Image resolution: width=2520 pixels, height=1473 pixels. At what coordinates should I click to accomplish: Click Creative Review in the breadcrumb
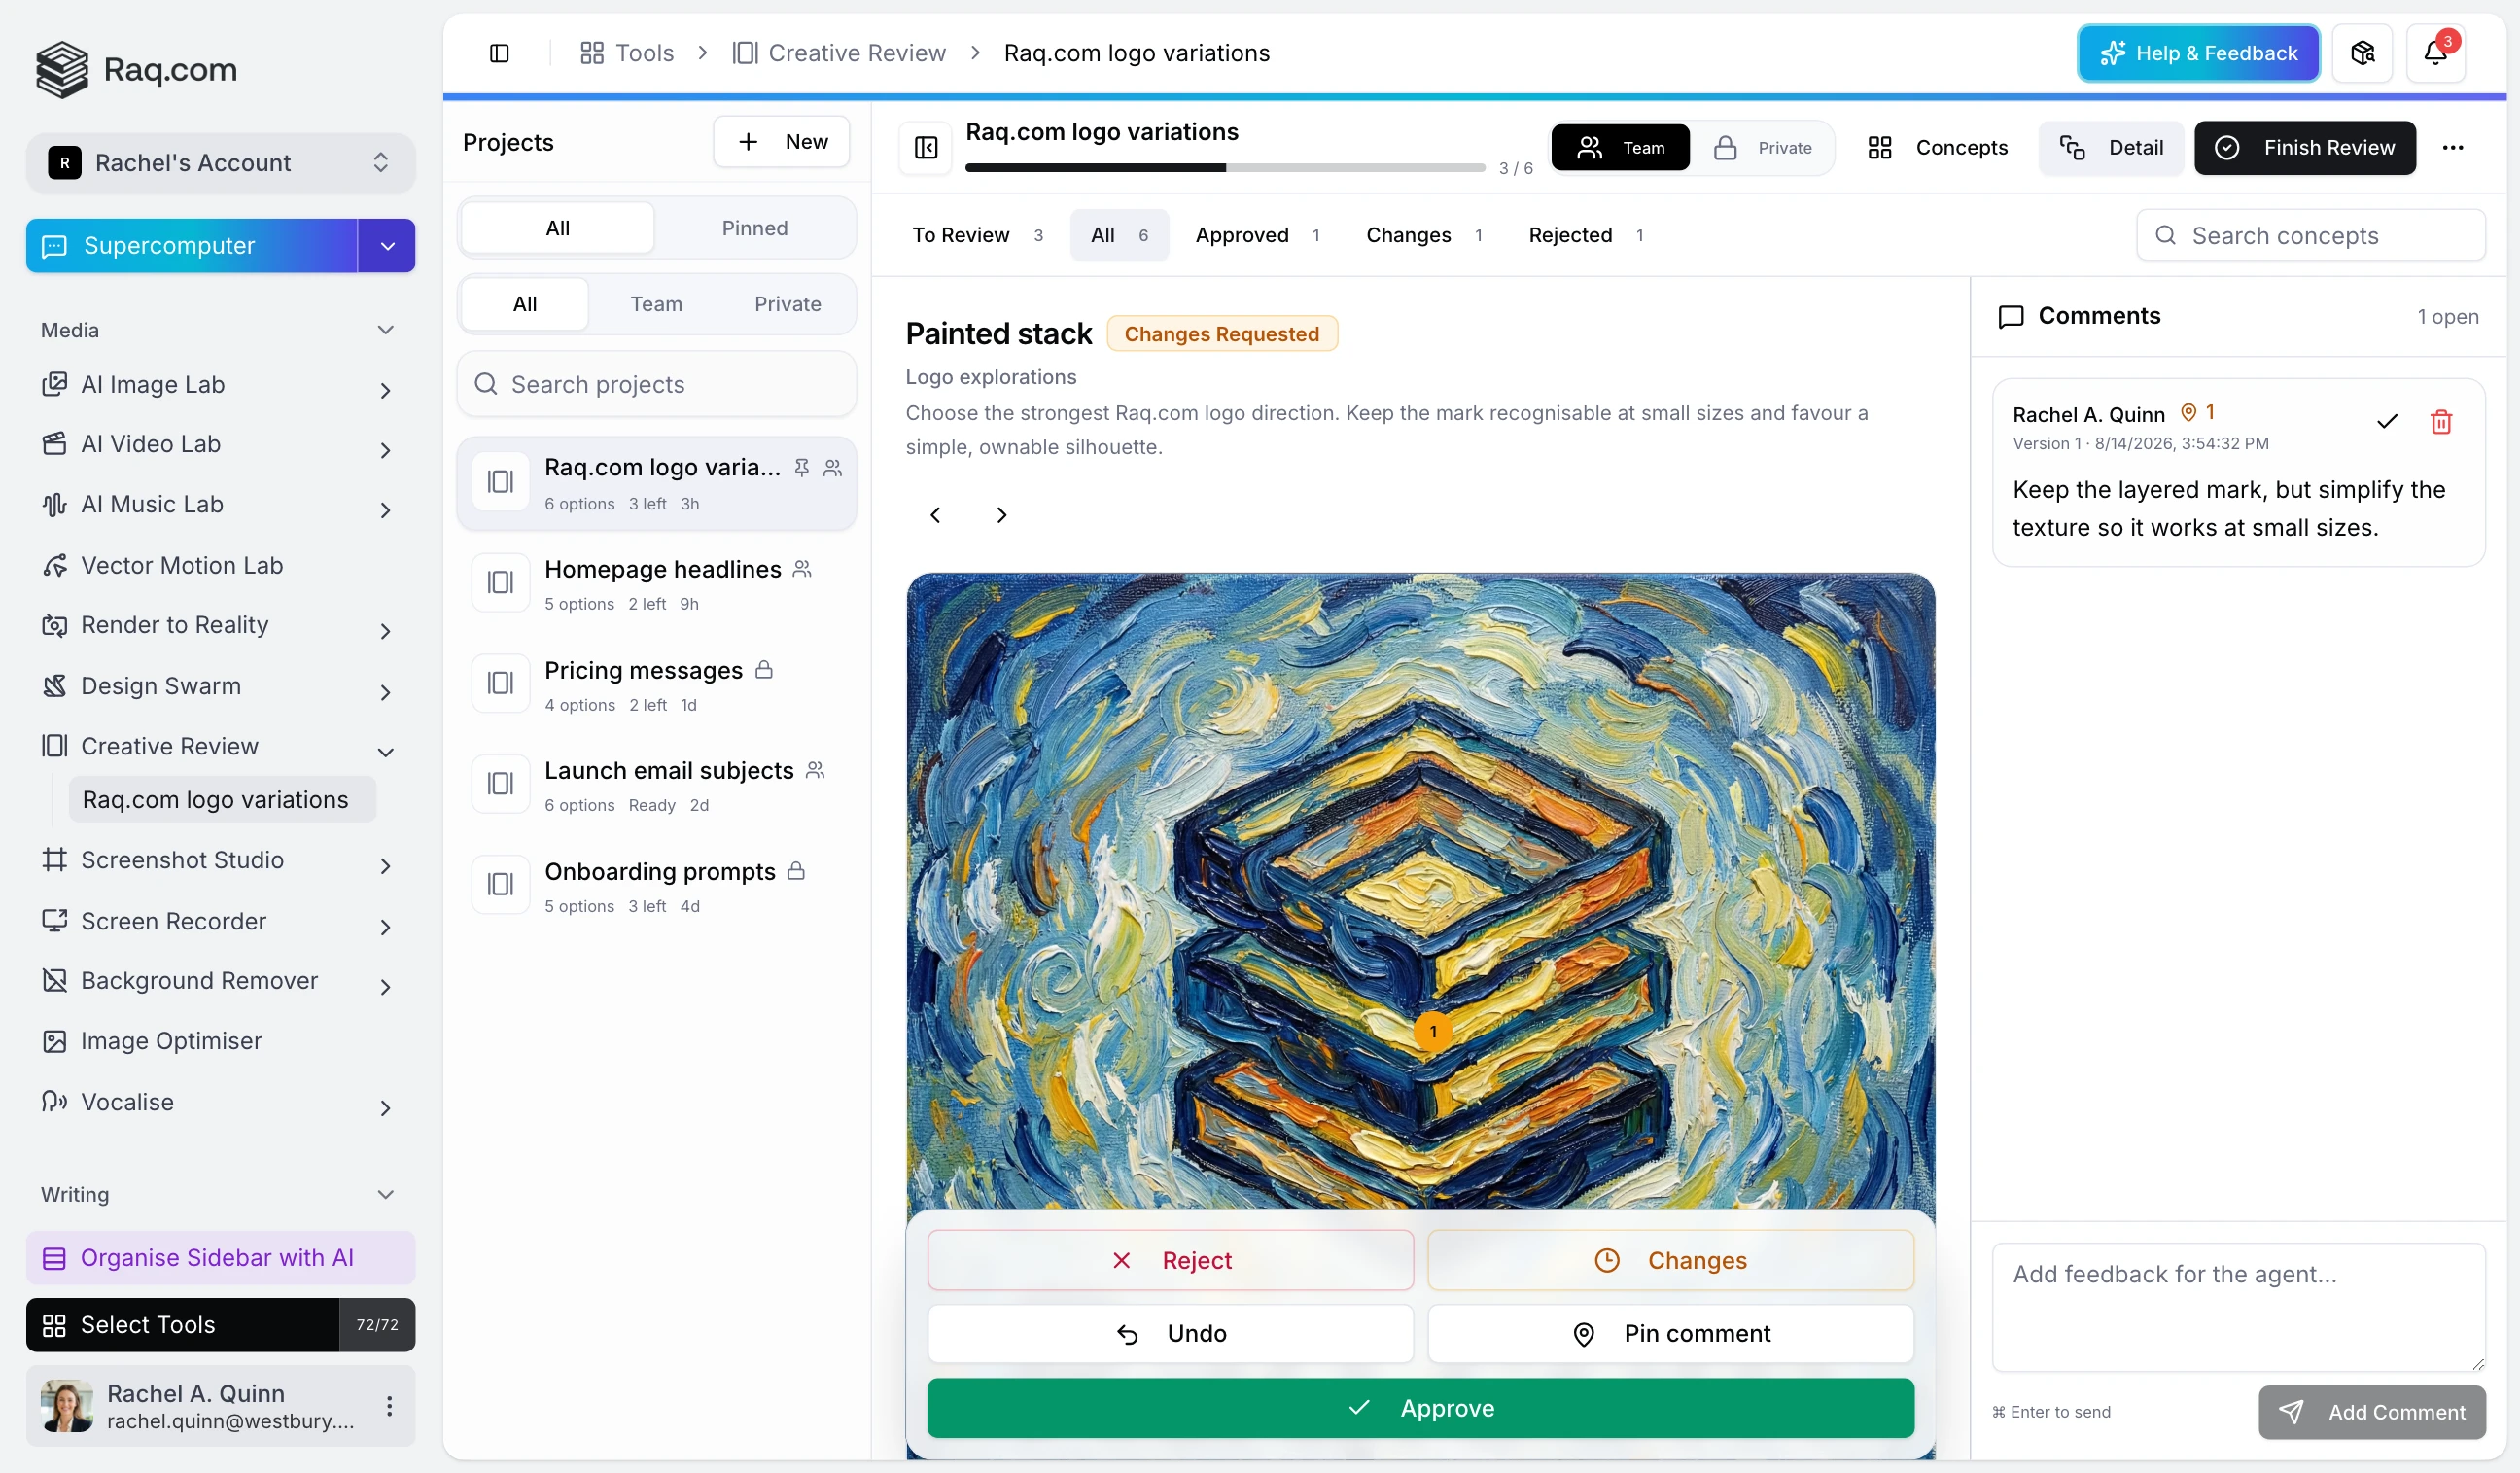click(x=839, y=53)
